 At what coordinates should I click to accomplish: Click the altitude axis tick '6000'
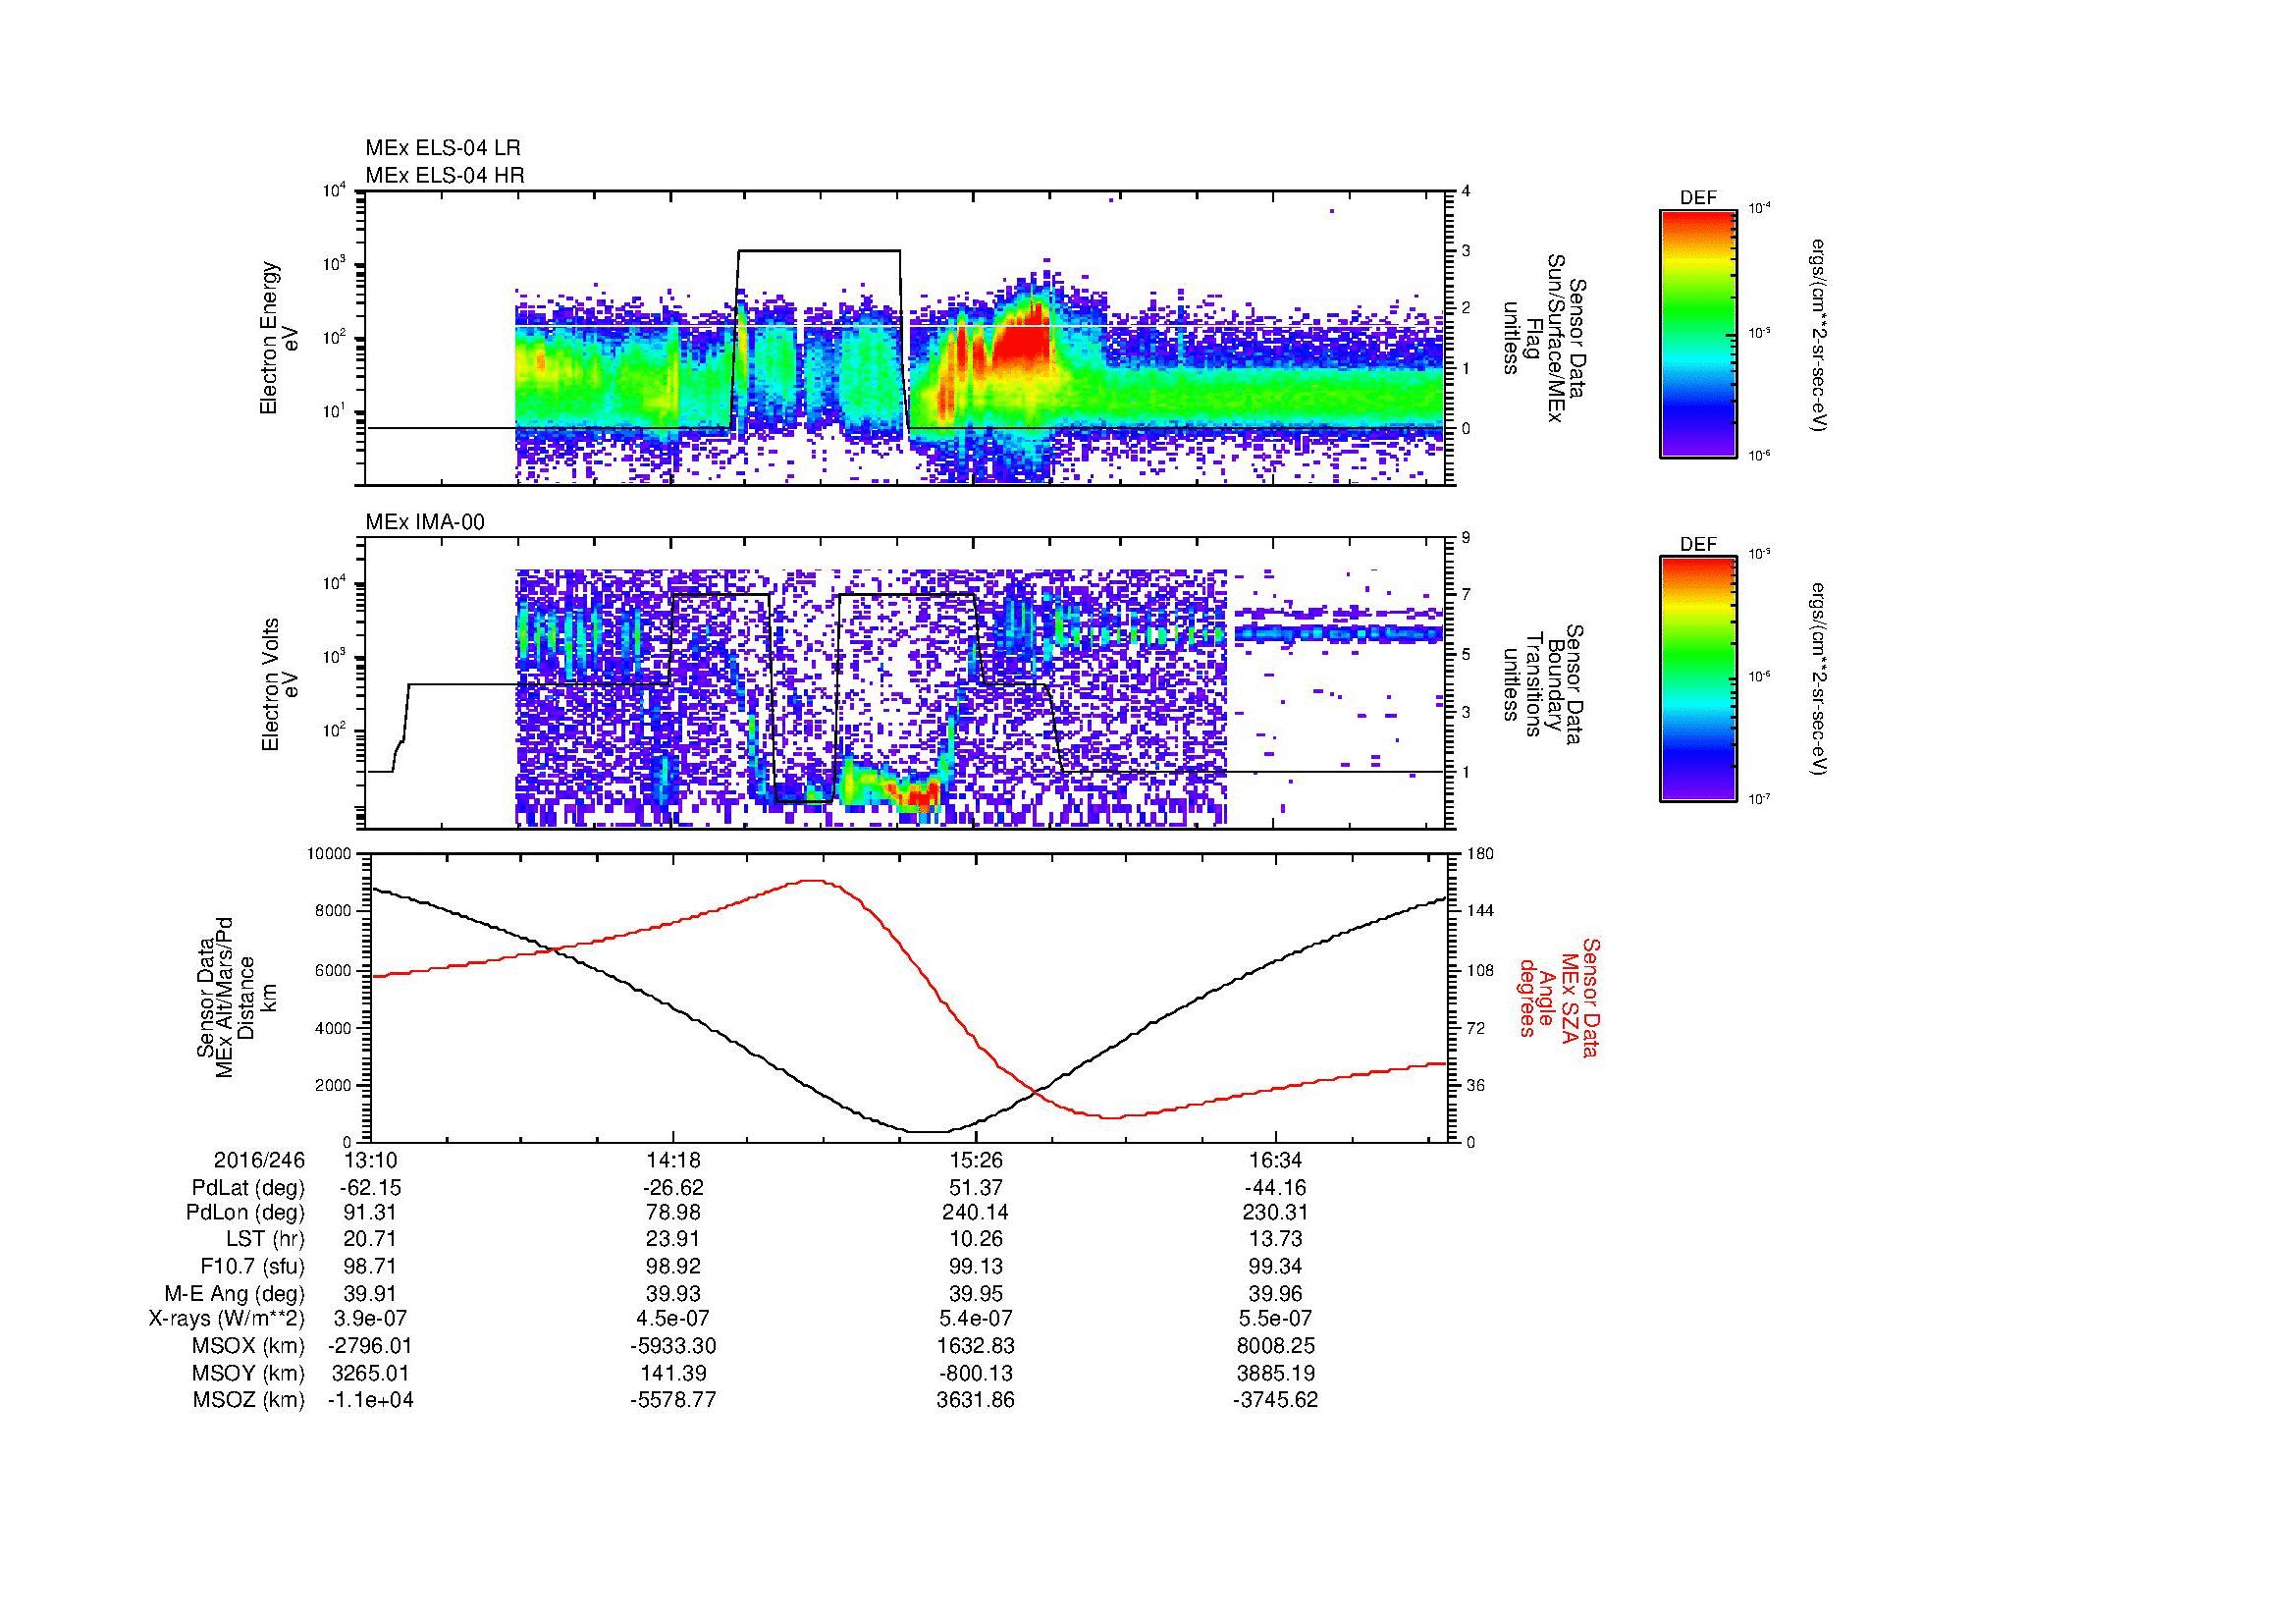tap(335, 970)
